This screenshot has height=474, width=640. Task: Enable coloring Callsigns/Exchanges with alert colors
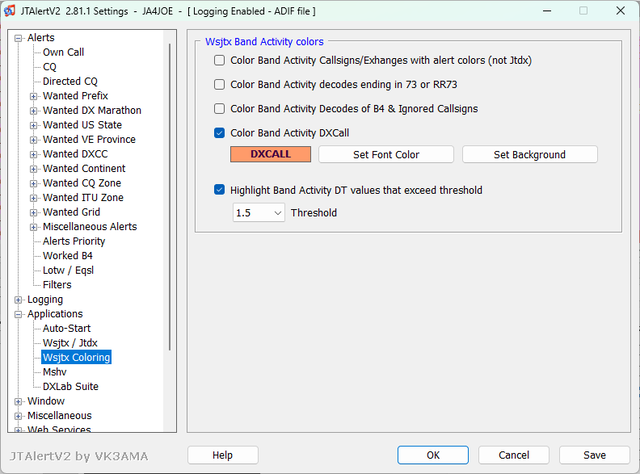pyautogui.click(x=219, y=60)
